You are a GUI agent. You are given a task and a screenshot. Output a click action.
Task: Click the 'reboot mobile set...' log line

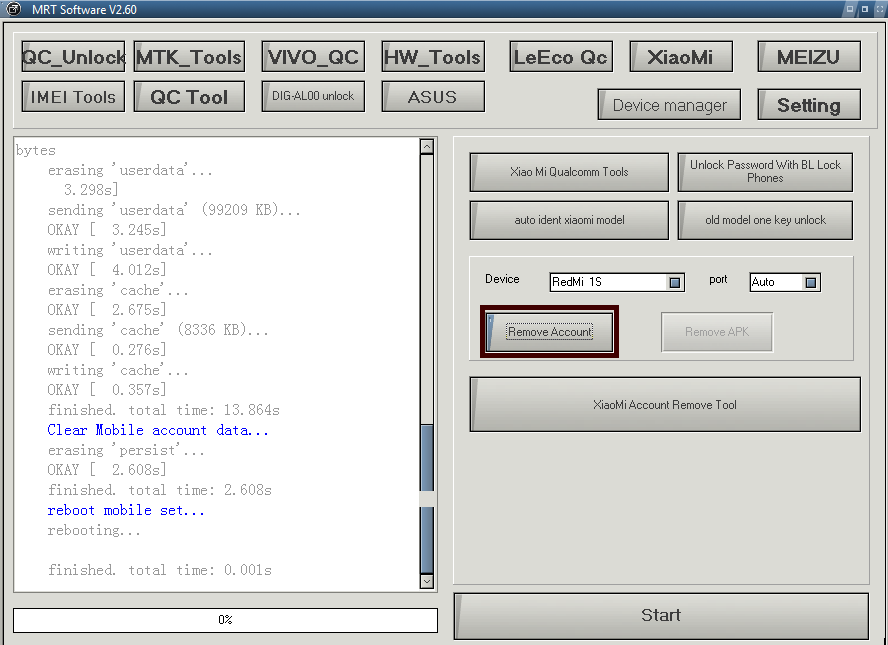click(x=126, y=510)
